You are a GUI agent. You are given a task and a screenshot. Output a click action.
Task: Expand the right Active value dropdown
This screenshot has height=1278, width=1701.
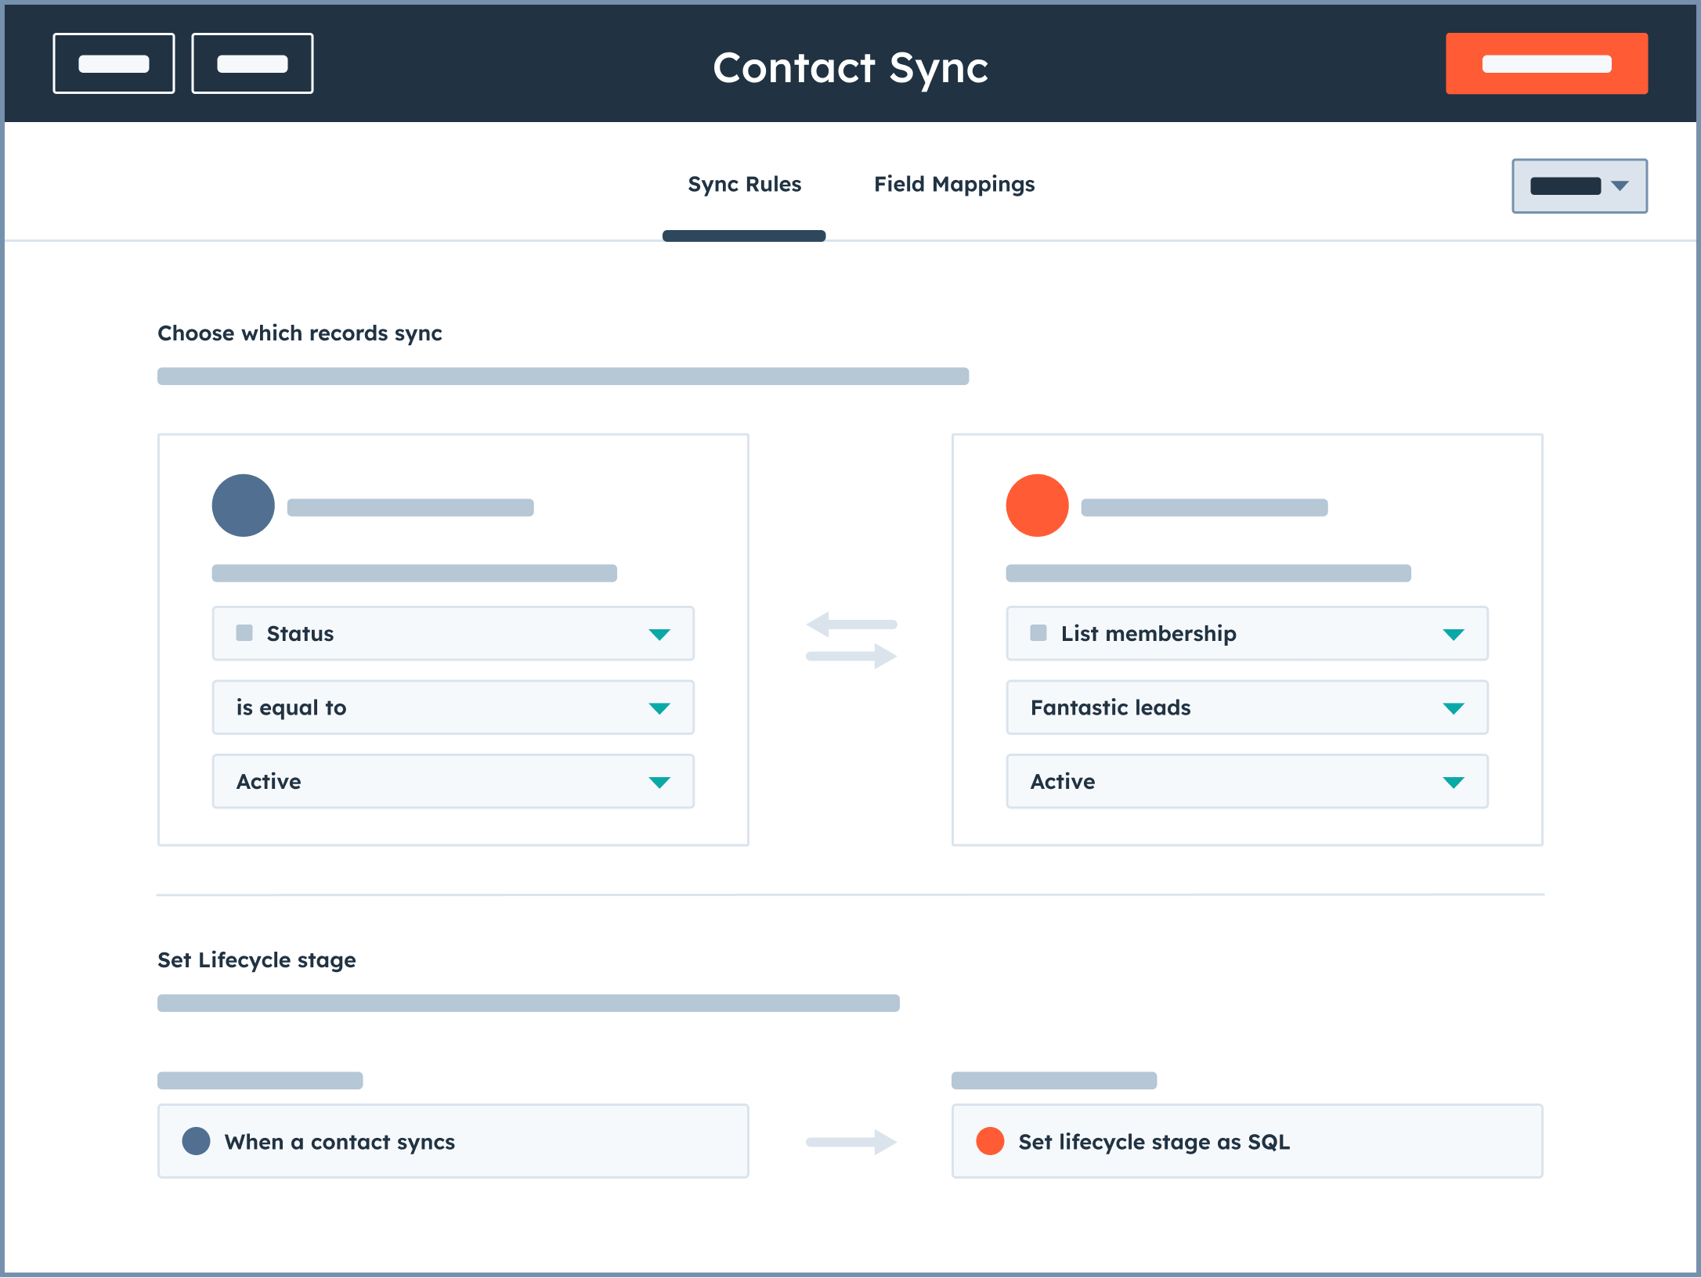pyautogui.click(x=1246, y=781)
